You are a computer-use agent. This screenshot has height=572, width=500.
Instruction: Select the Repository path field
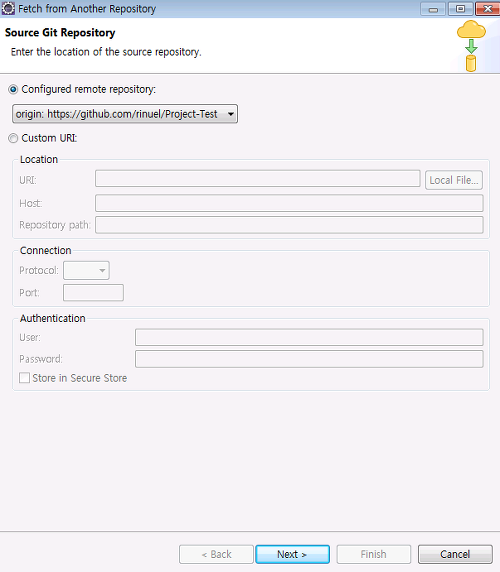[289, 225]
